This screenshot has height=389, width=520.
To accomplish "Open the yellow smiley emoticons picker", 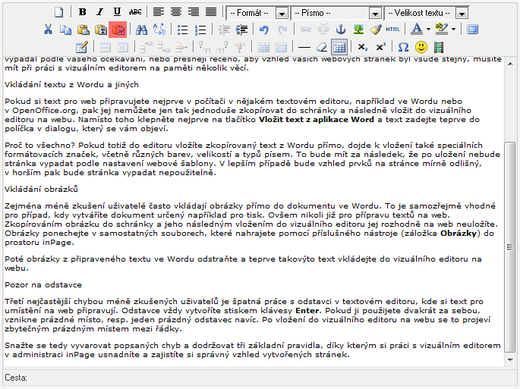I will [x=421, y=47].
